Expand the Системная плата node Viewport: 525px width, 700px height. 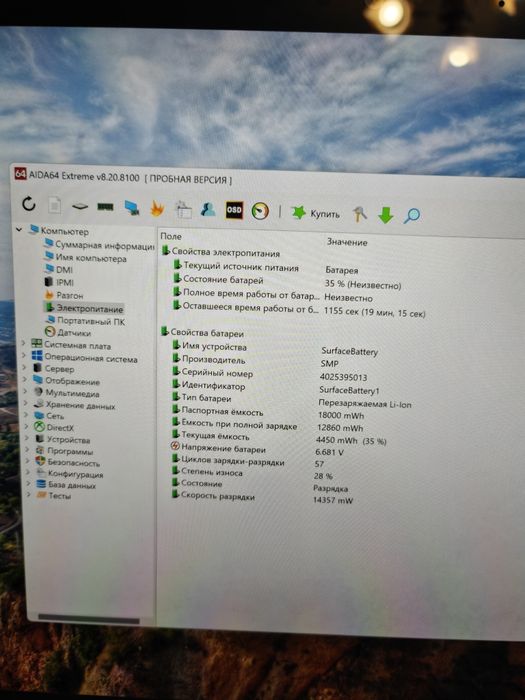23,343
